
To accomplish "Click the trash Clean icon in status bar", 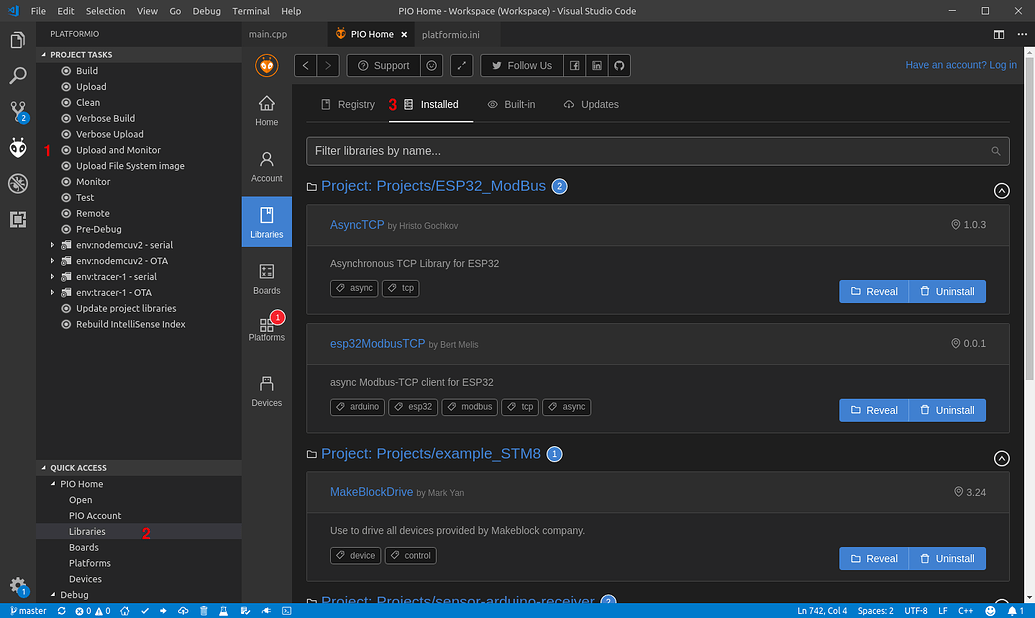I will tap(204, 610).
